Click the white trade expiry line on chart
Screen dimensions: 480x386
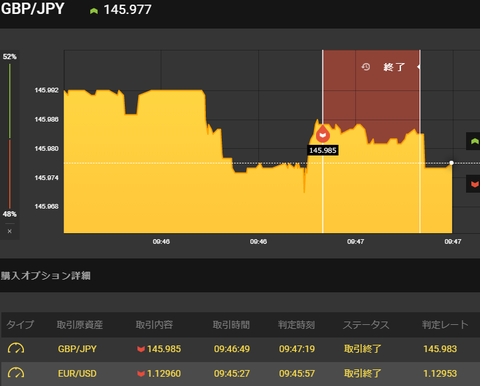pos(420,141)
